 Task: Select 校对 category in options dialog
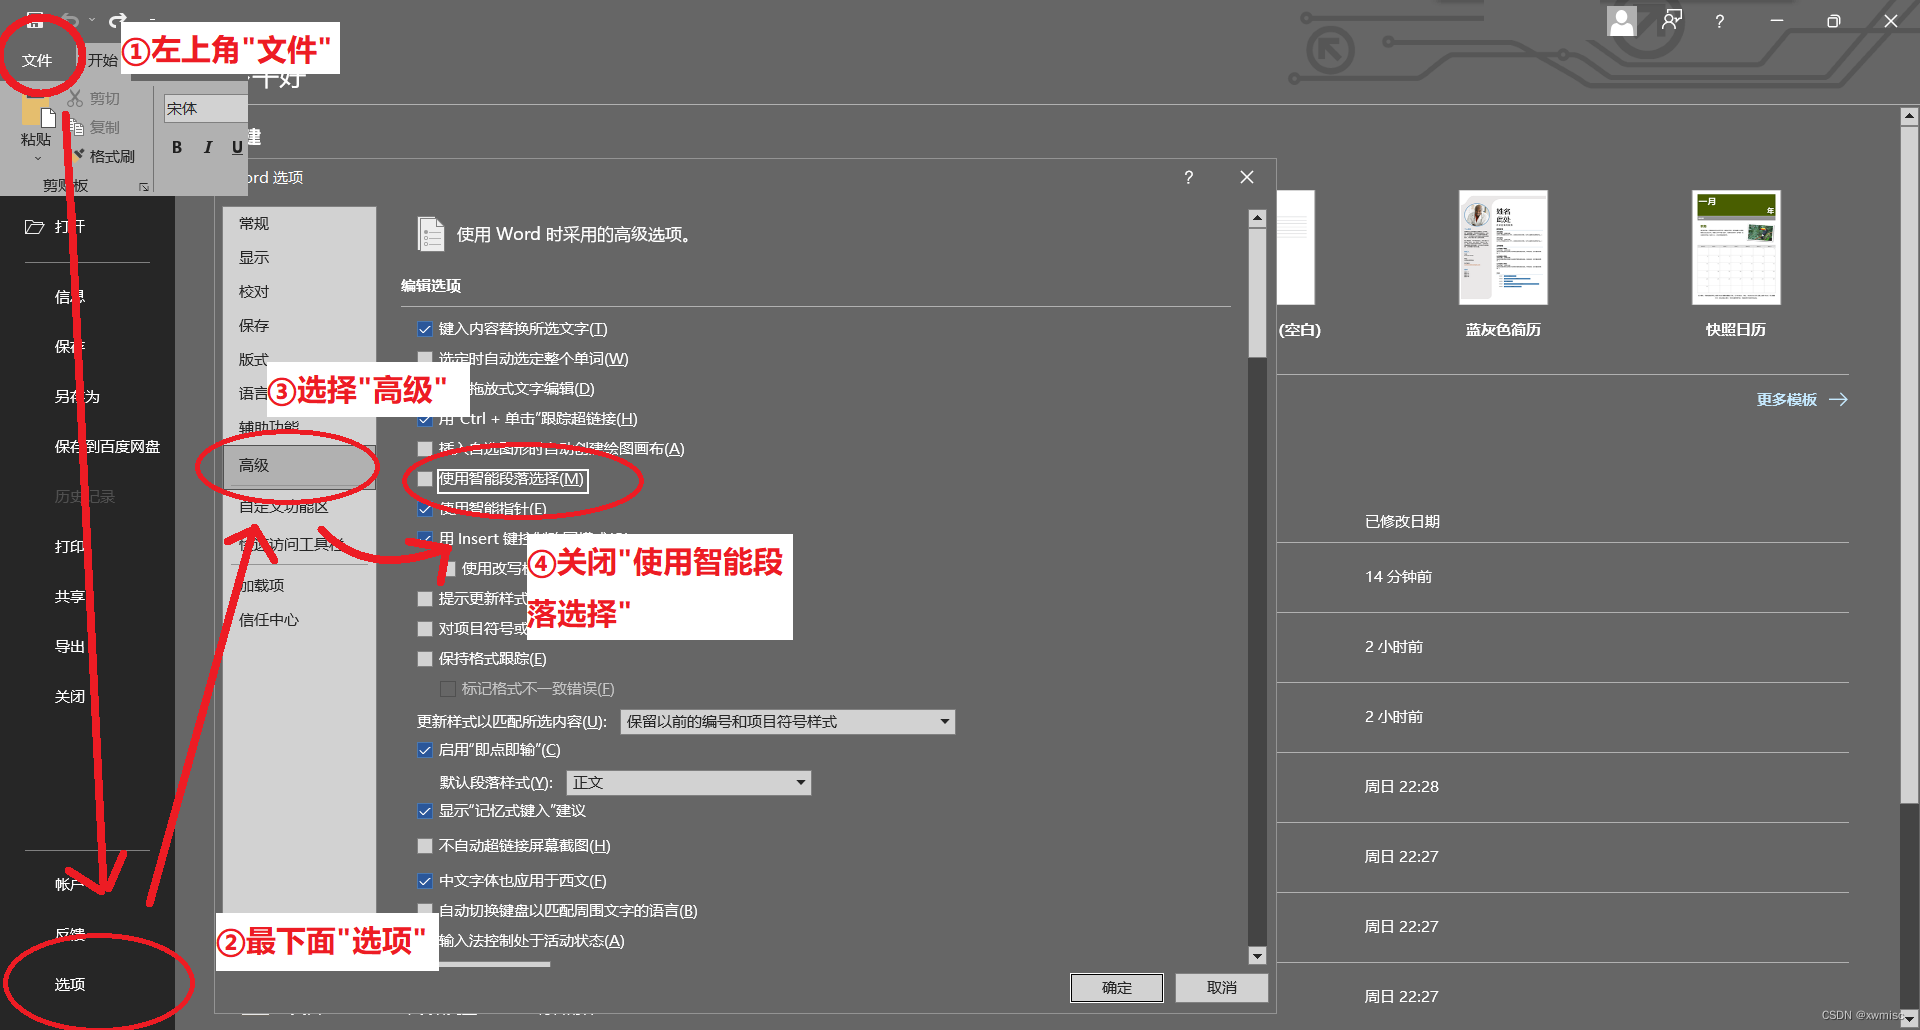coord(299,291)
